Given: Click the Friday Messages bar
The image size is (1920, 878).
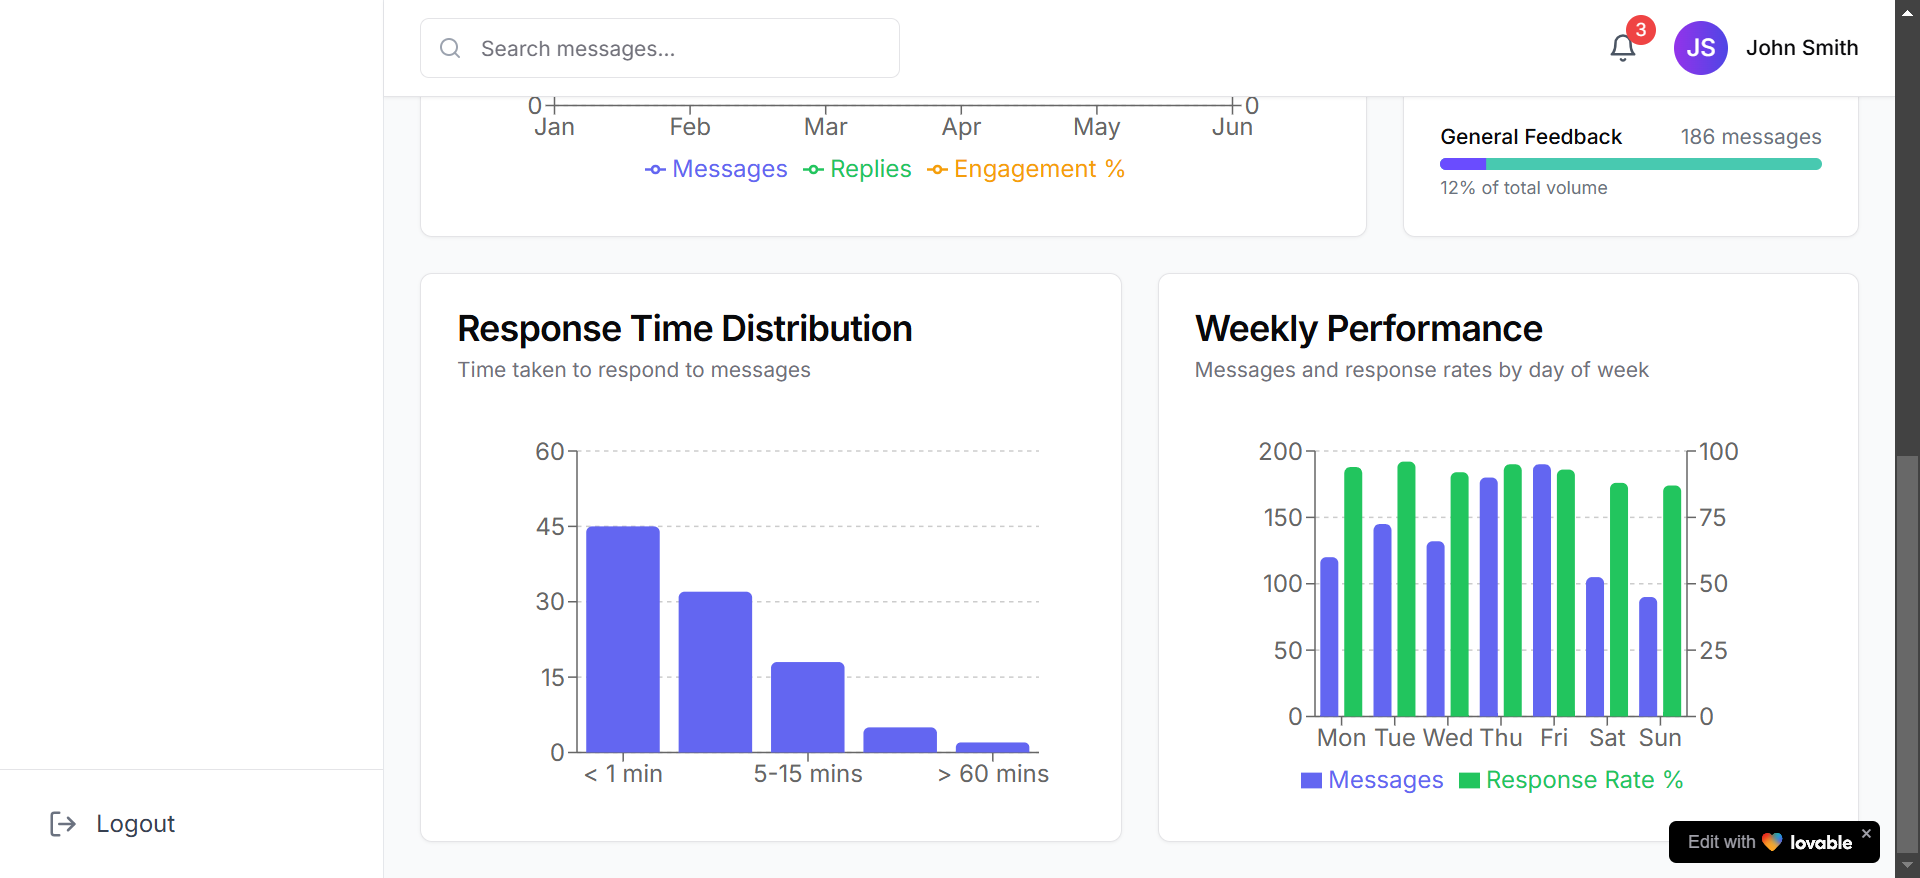Looking at the screenshot, I should [x=1542, y=590].
